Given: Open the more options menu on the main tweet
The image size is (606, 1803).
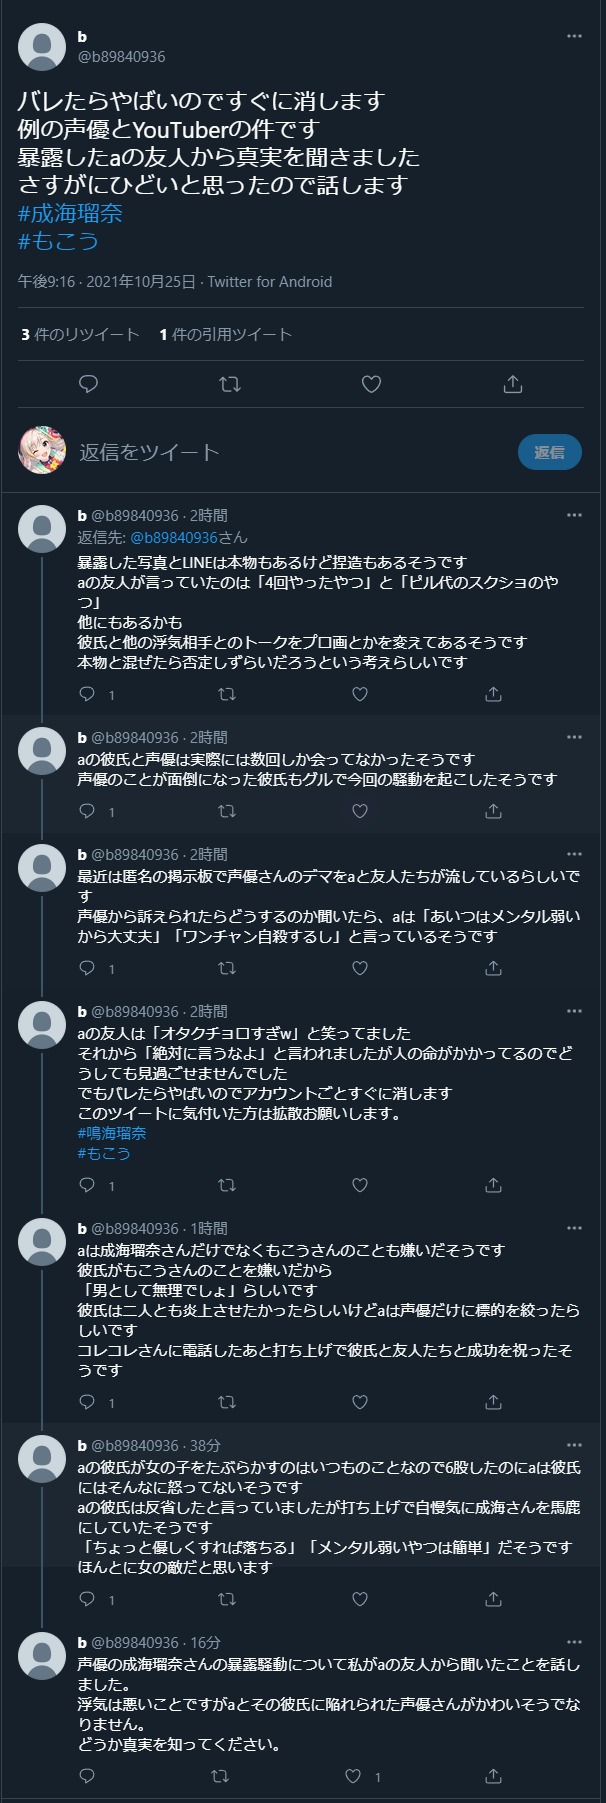Looking at the screenshot, I should pos(574,36).
